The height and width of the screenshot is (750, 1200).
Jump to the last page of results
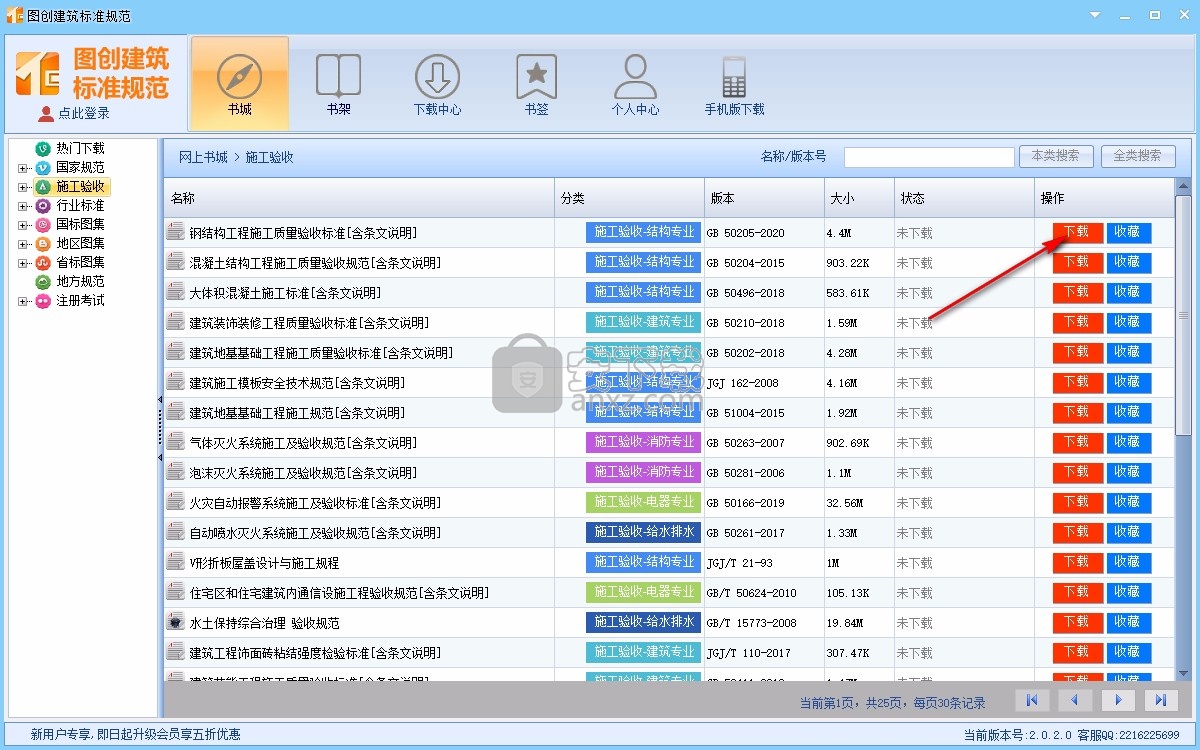click(1160, 700)
